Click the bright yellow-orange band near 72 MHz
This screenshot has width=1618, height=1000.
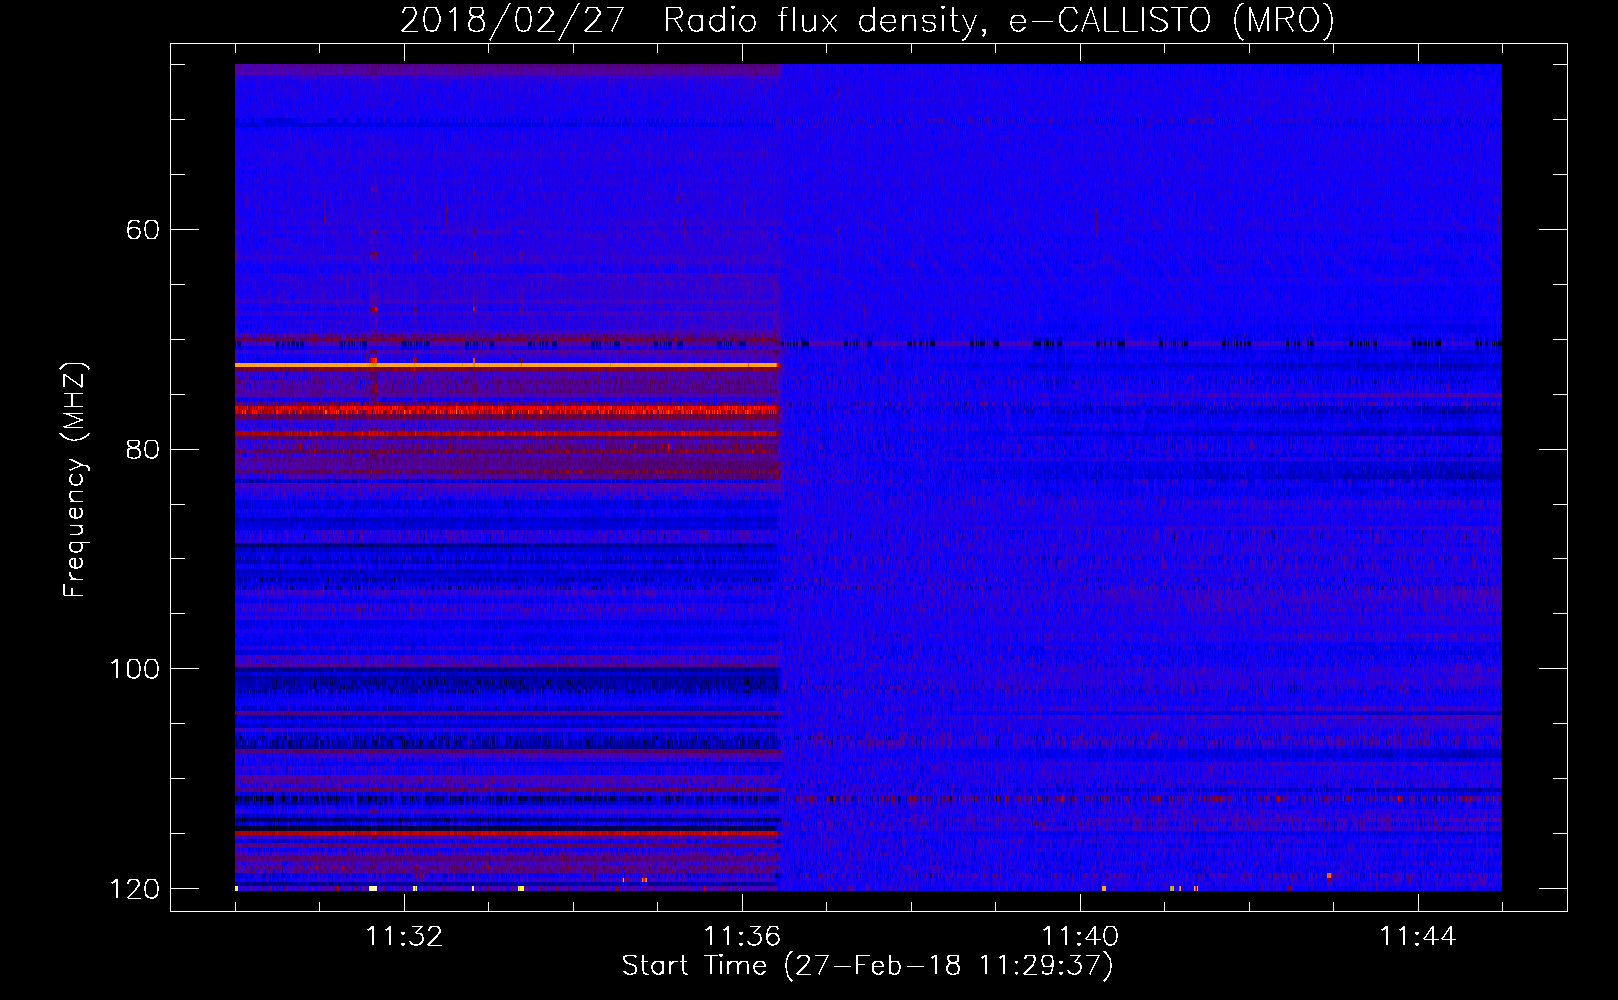tap(507, 366)
